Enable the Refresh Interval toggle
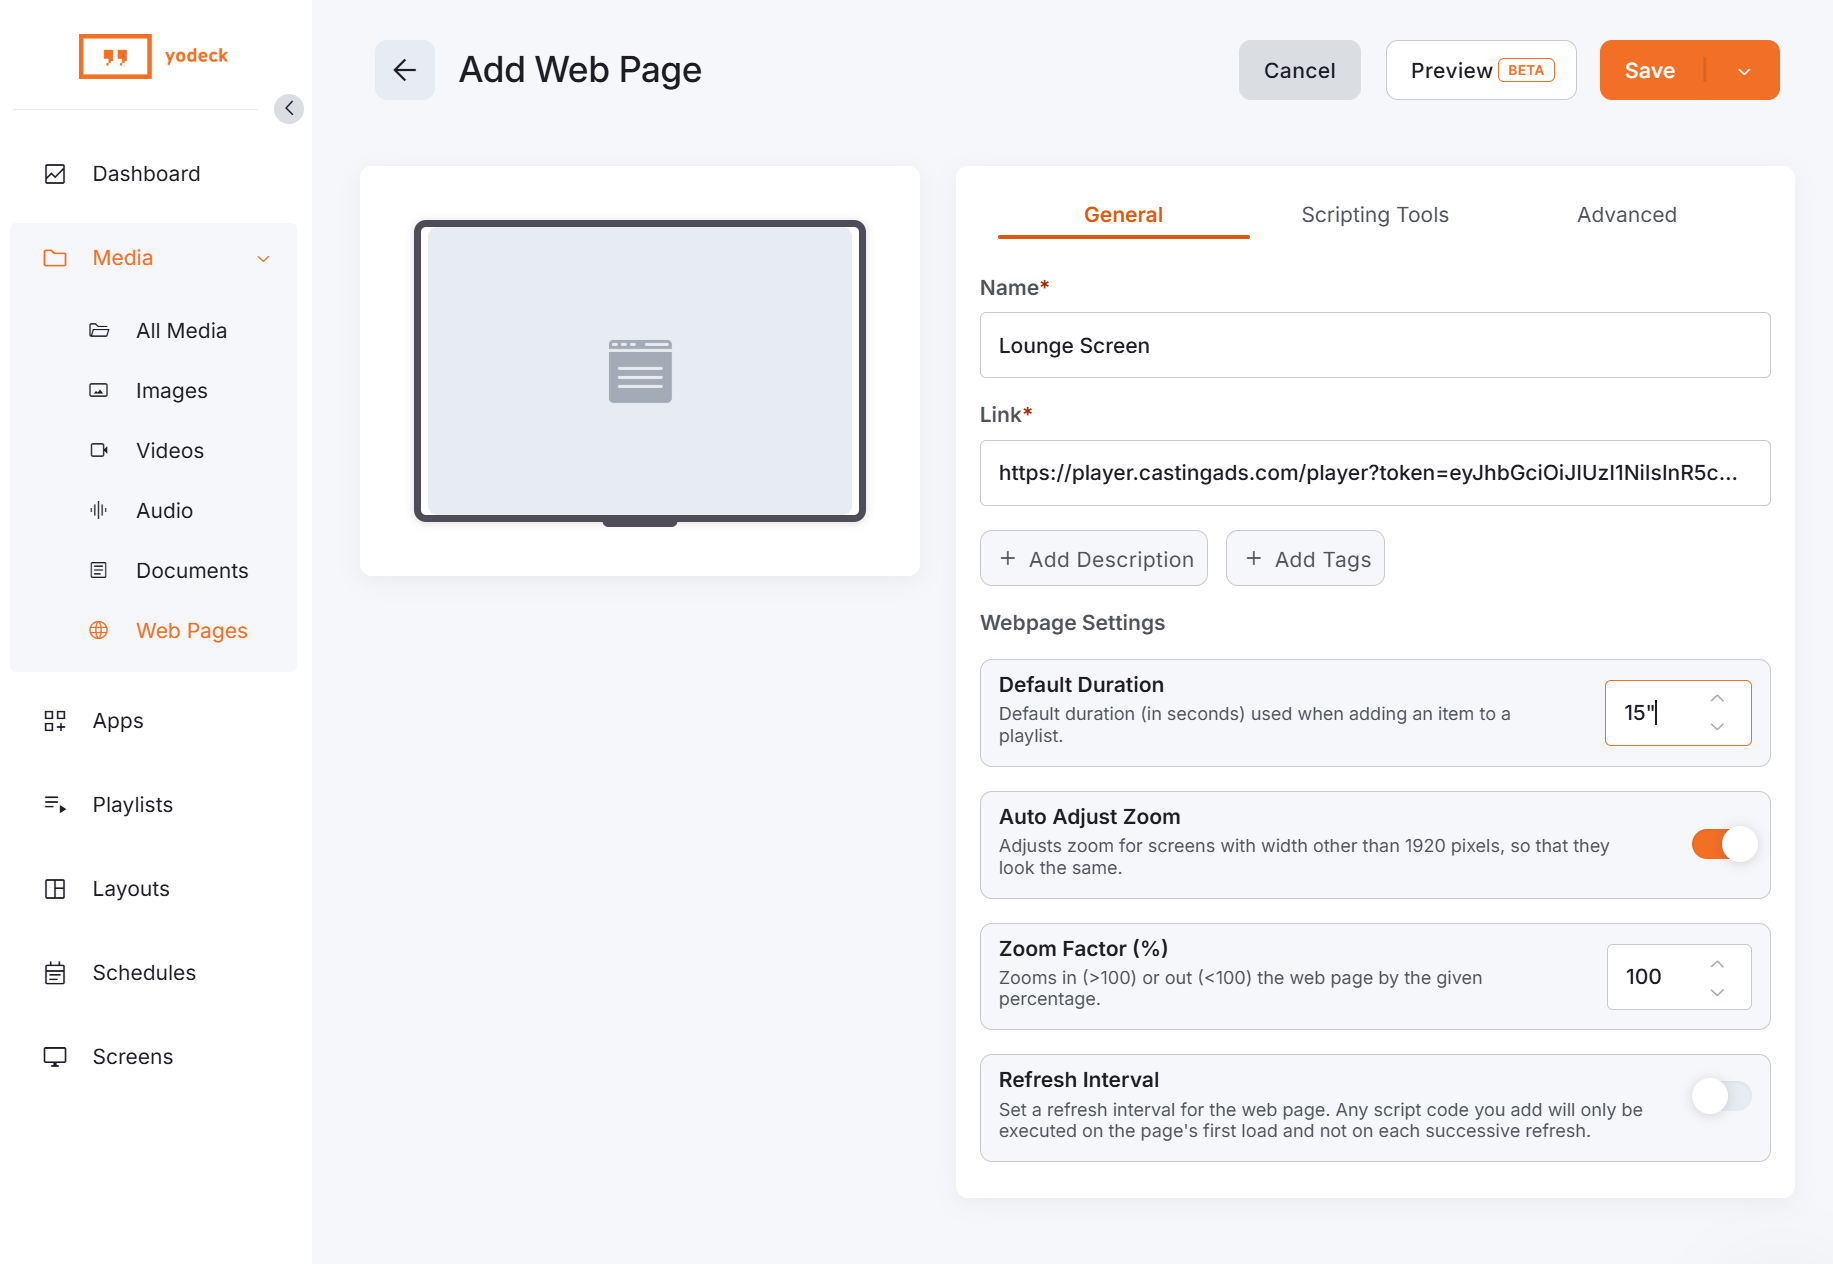1833x1264 pixels. point(1723,1096)
